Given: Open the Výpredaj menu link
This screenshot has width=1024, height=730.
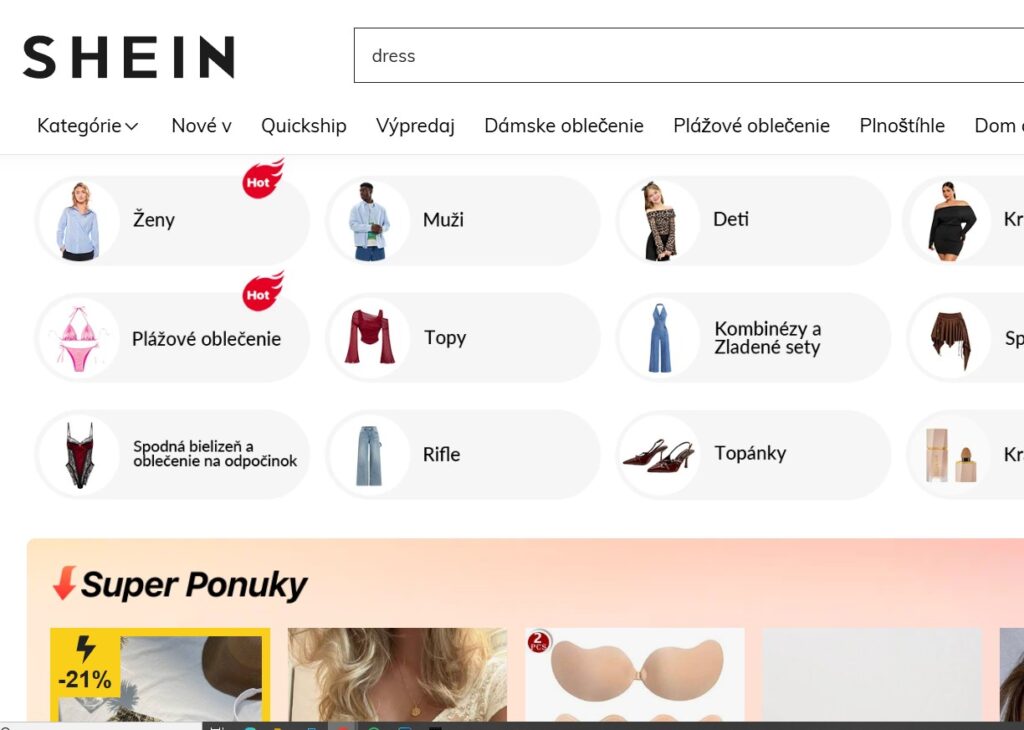Looking at the screenshot, I should (415, 125).
